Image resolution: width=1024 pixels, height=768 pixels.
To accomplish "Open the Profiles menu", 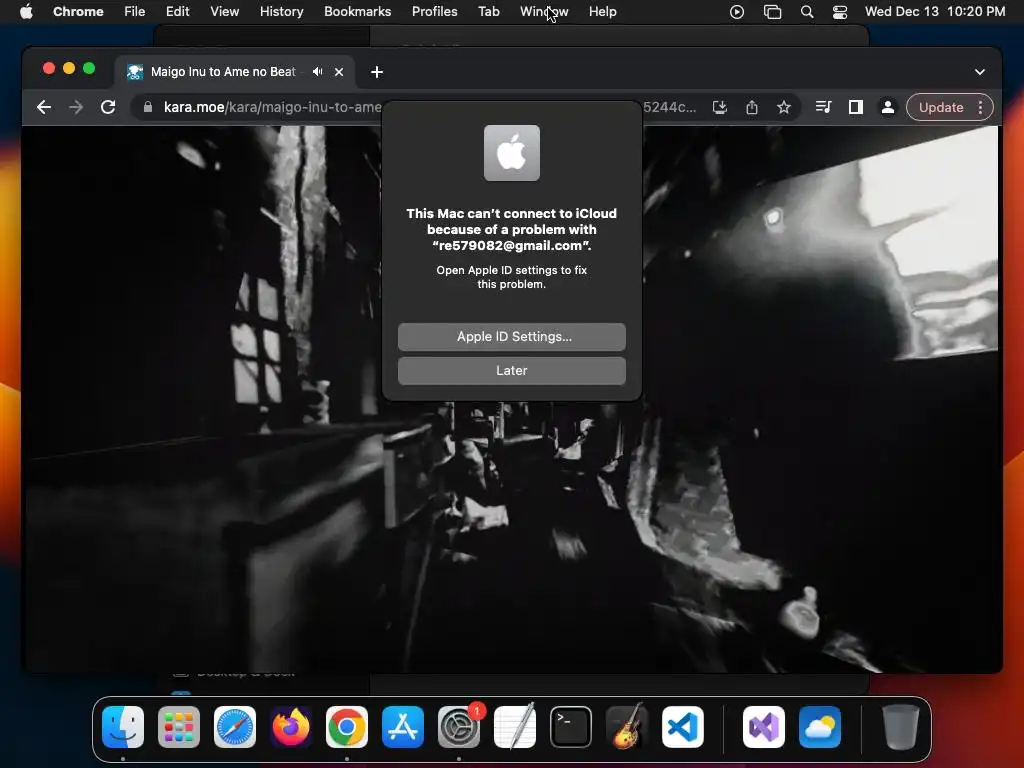I will (x=434, y=12).
